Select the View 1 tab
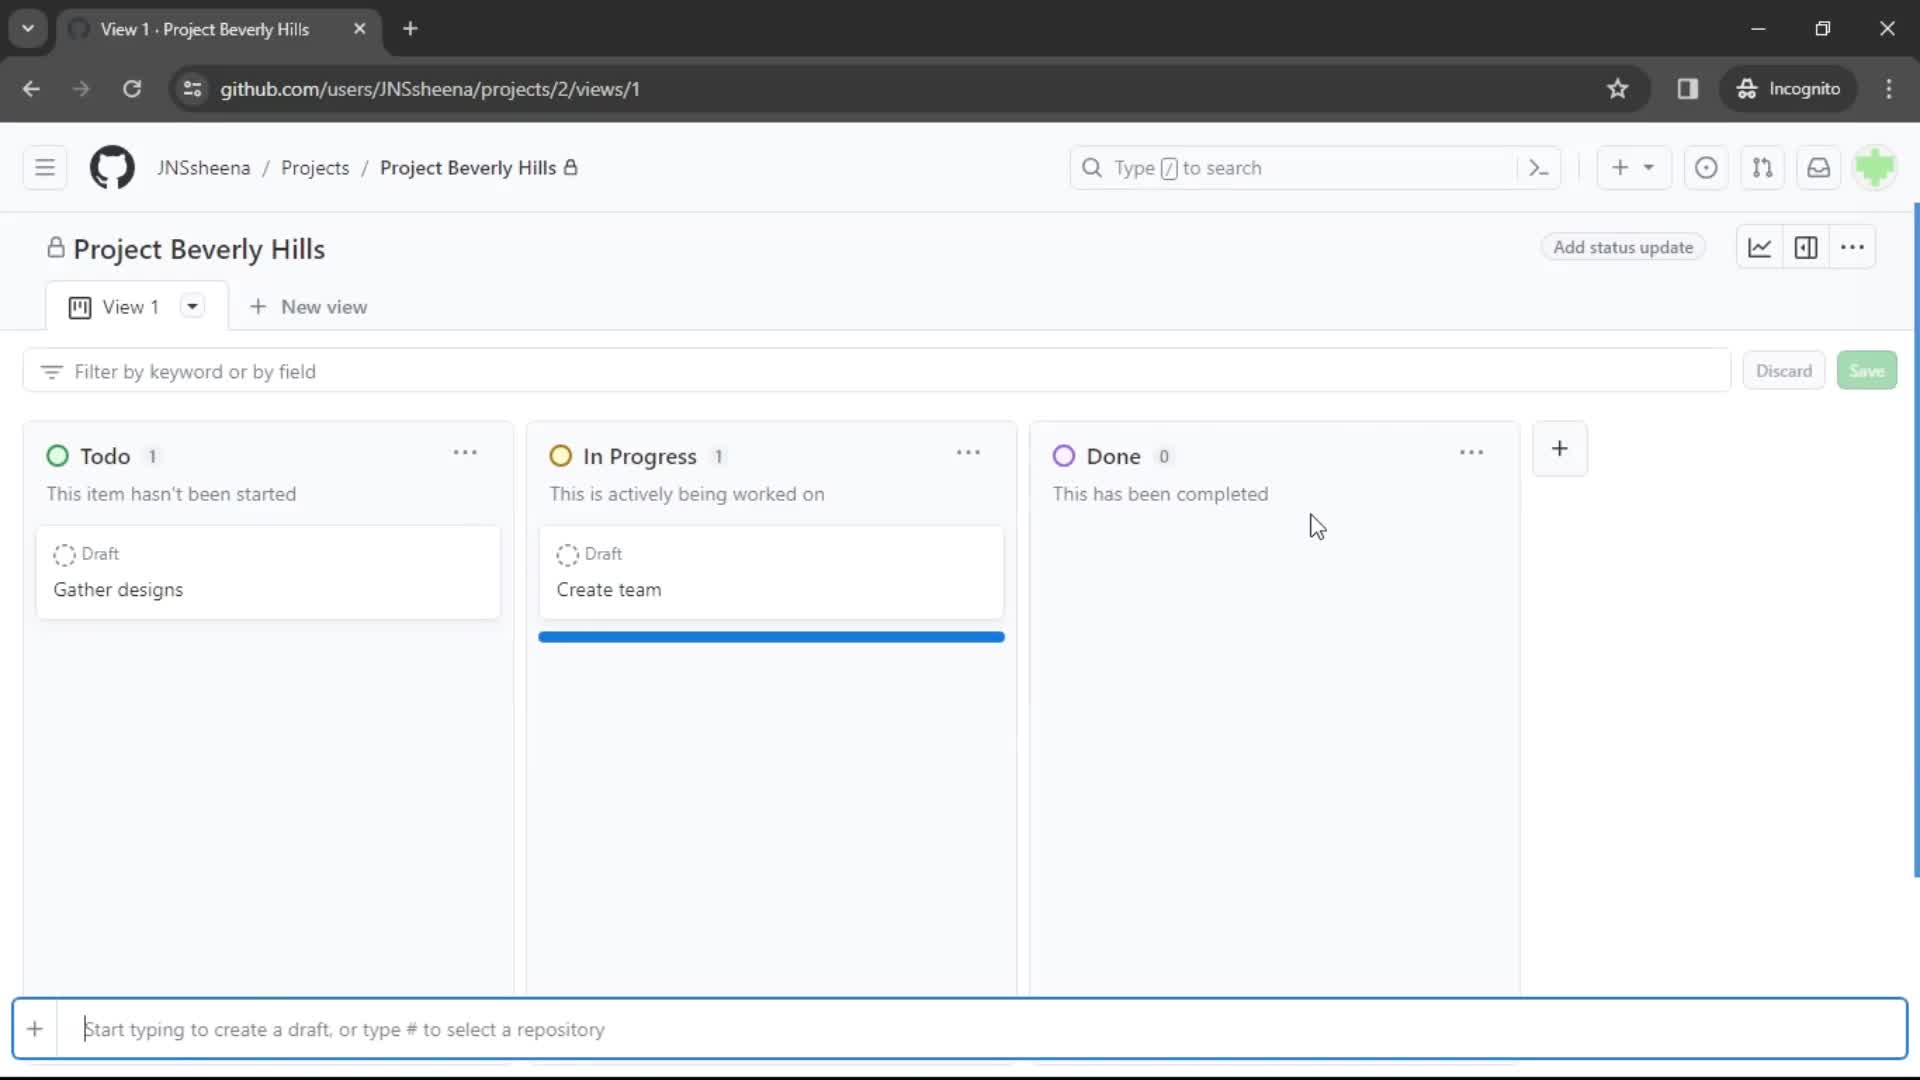1920x1080 pixels. [130, 307]
